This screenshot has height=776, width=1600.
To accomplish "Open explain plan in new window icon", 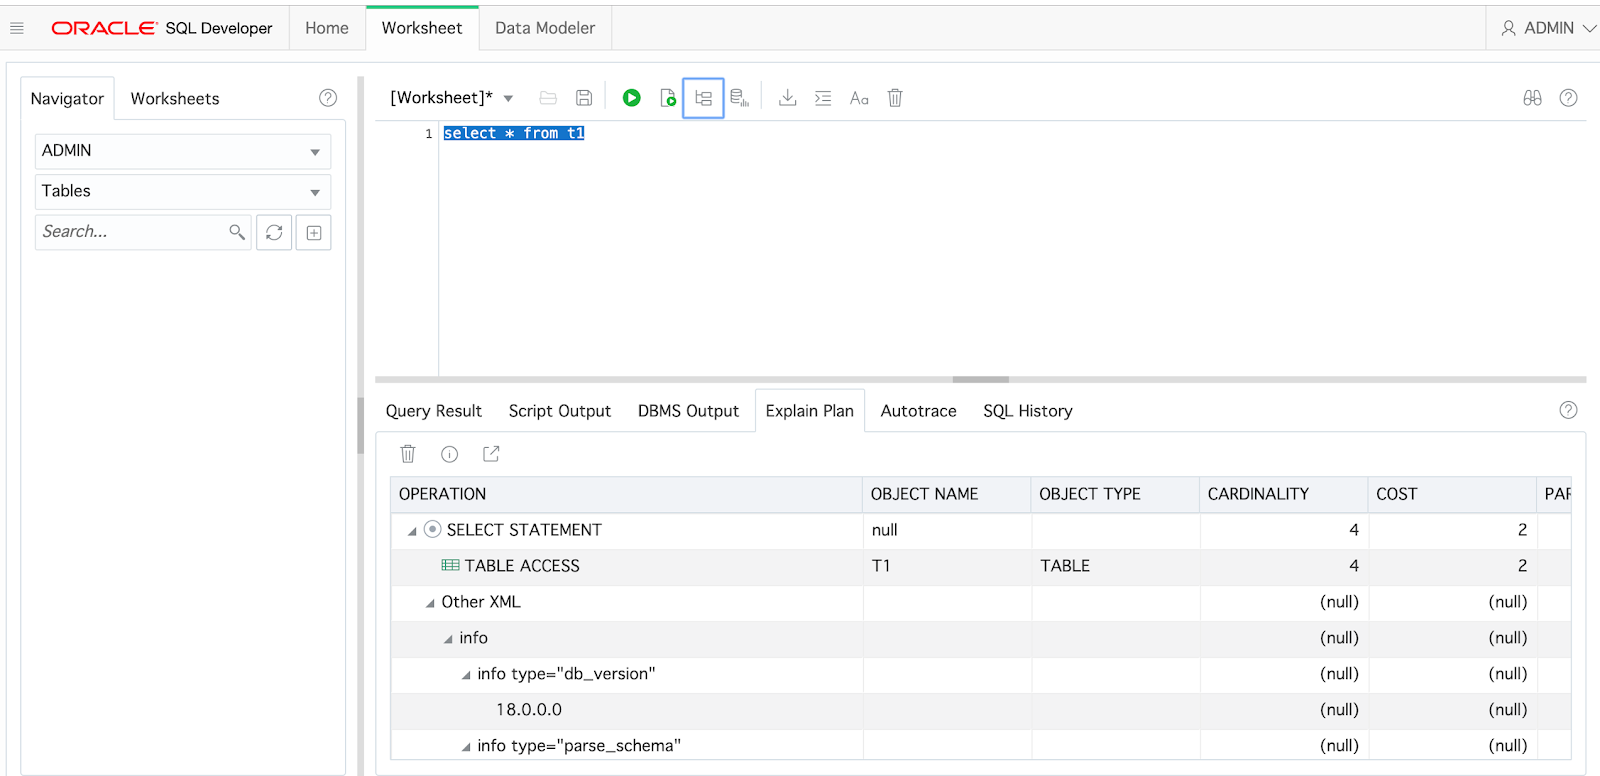I will [491, 454].
